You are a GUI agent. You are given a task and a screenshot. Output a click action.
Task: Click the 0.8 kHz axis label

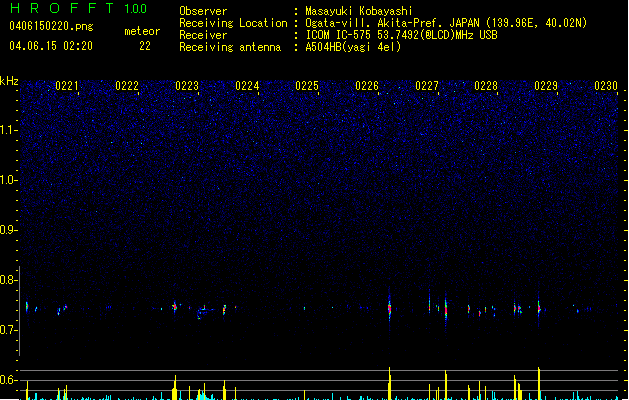point(8,280)
